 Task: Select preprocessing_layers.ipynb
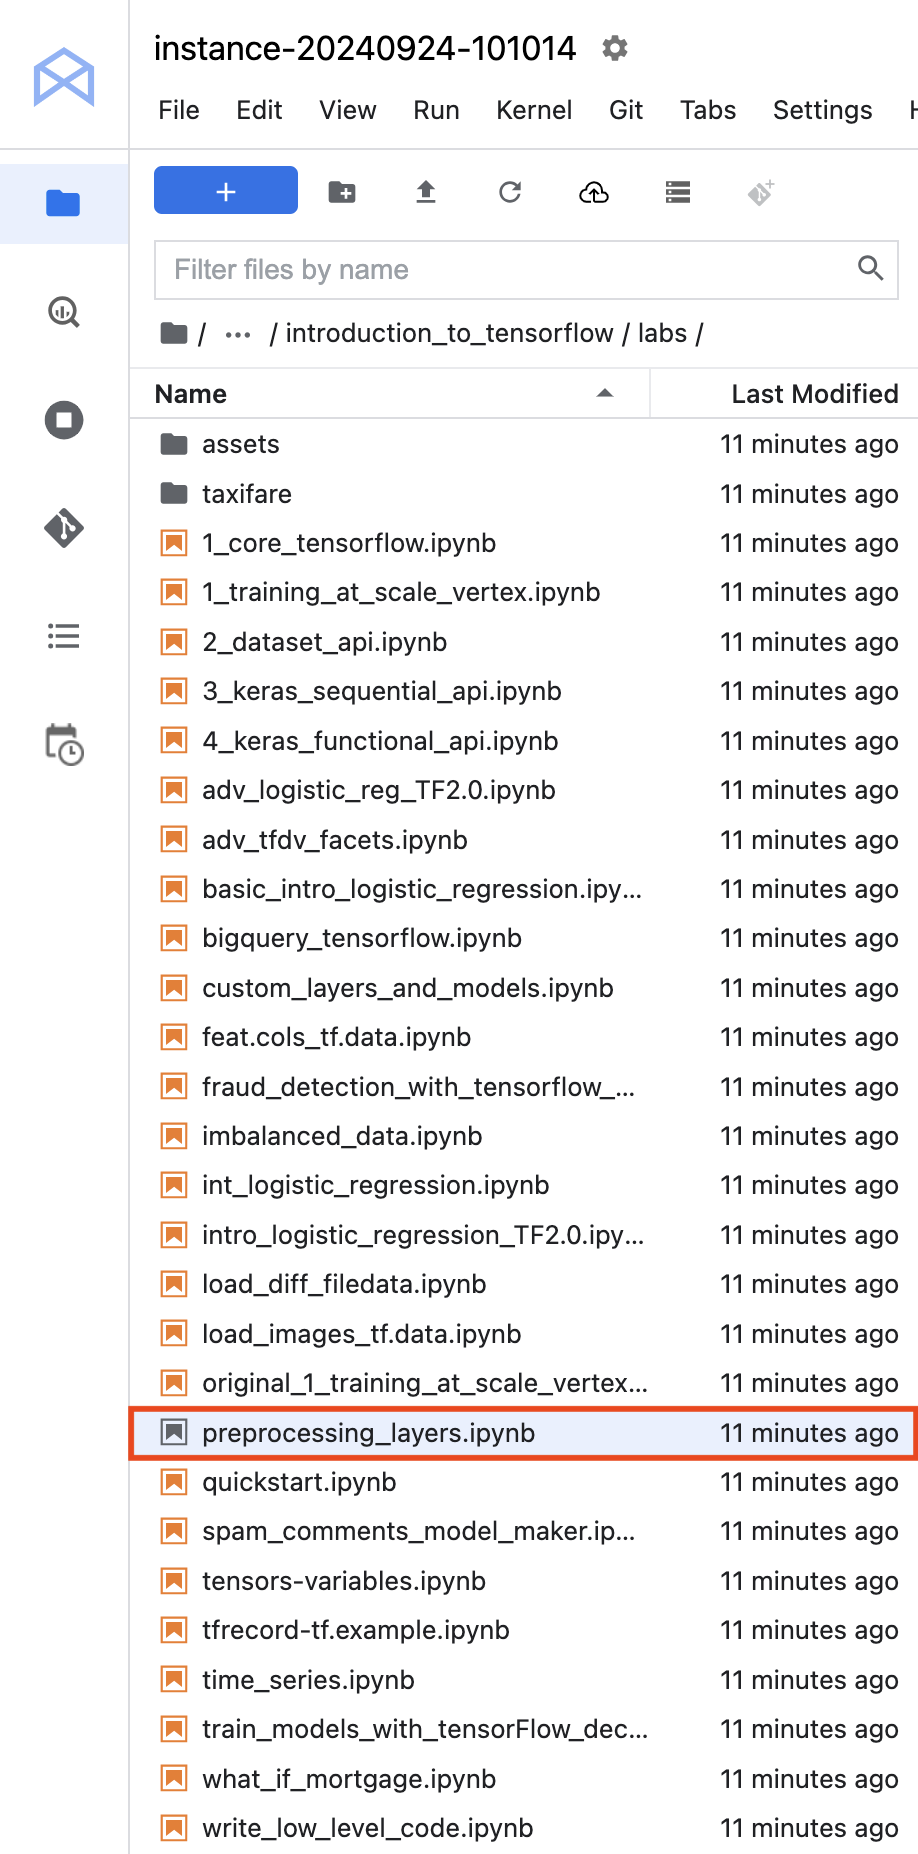coord(524,1433)
